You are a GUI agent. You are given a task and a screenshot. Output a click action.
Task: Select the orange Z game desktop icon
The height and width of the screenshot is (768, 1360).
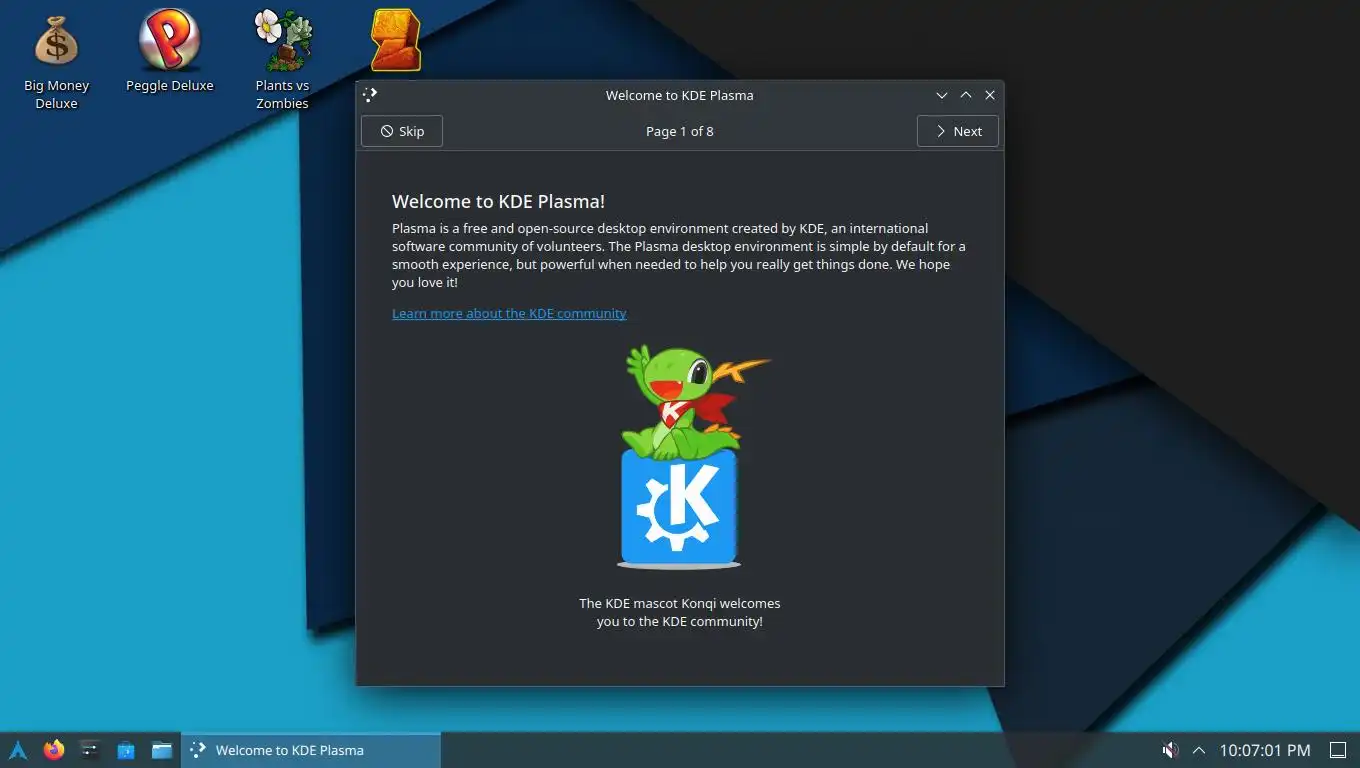point(395,40)
